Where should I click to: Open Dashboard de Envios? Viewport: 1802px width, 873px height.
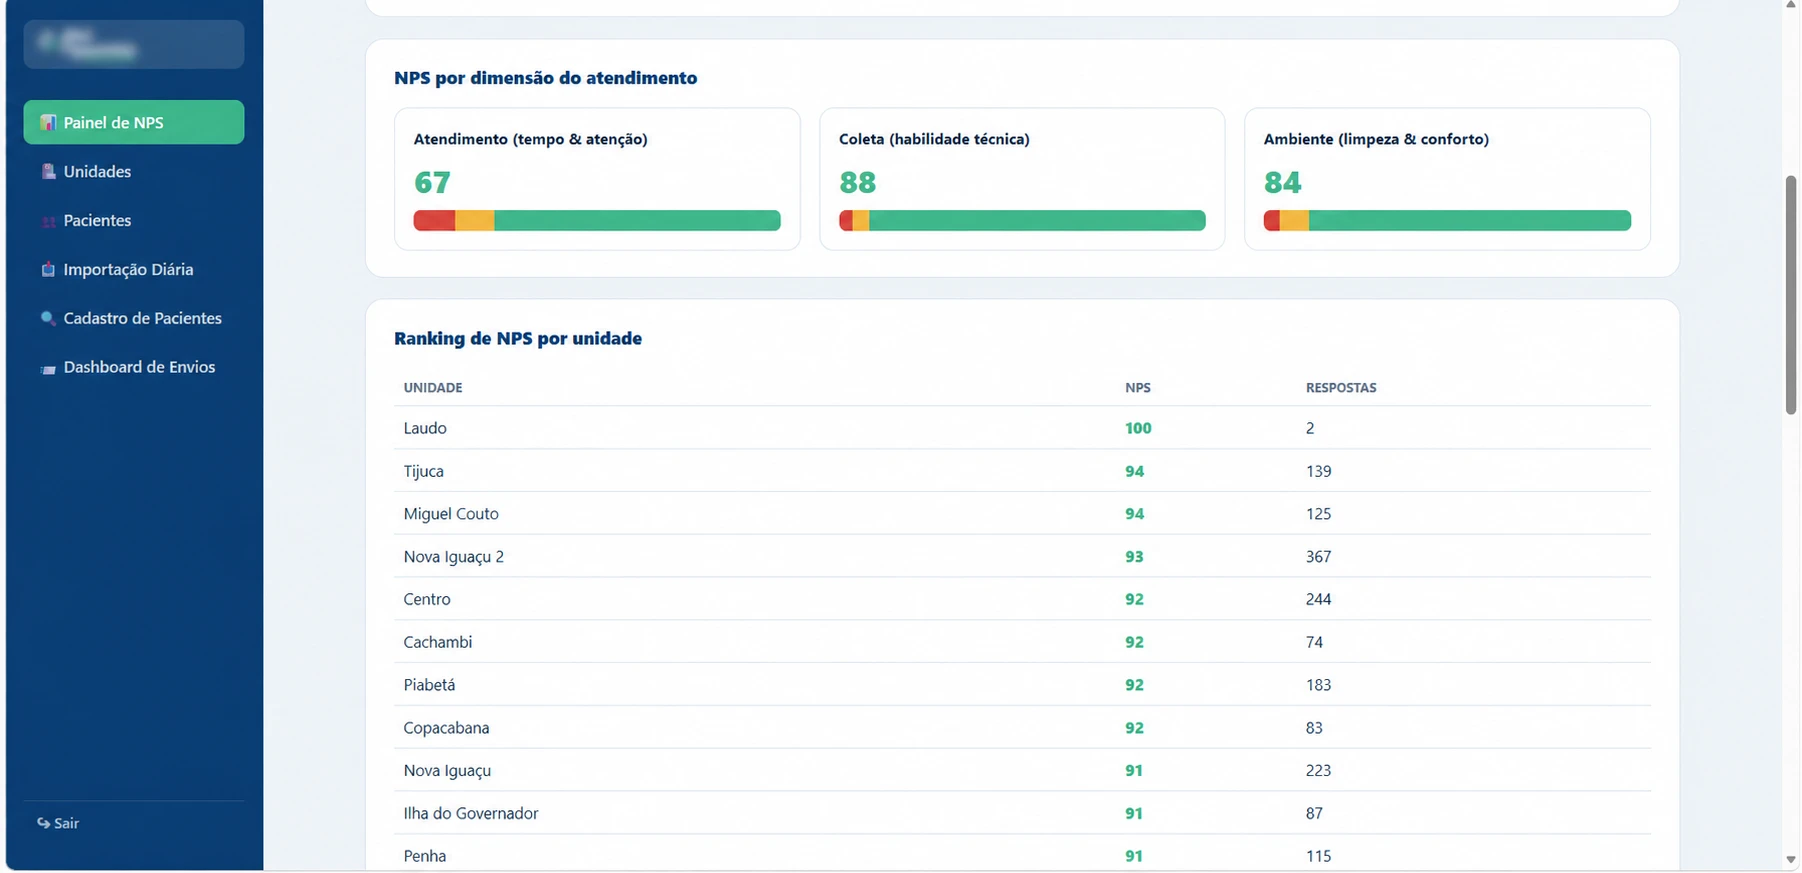134,367
